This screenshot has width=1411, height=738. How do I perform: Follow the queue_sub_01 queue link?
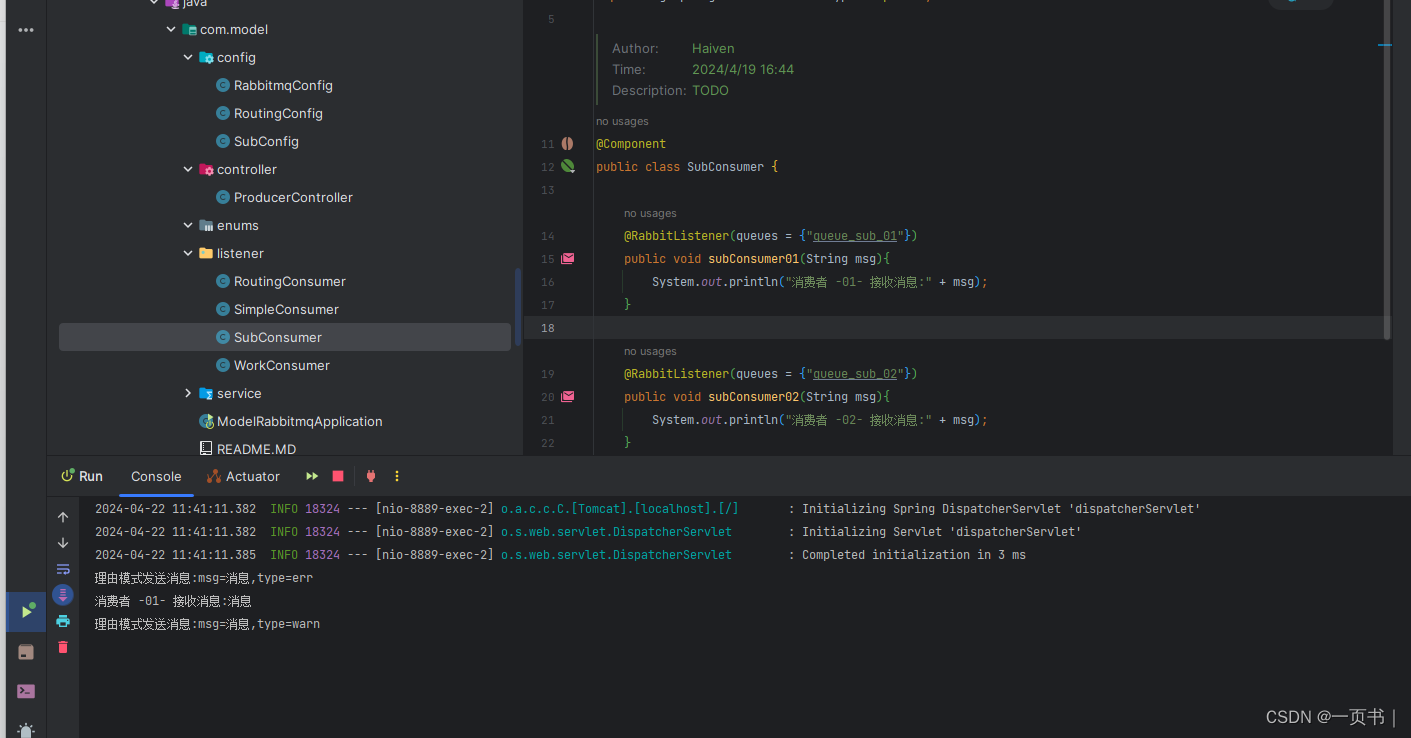855,236
